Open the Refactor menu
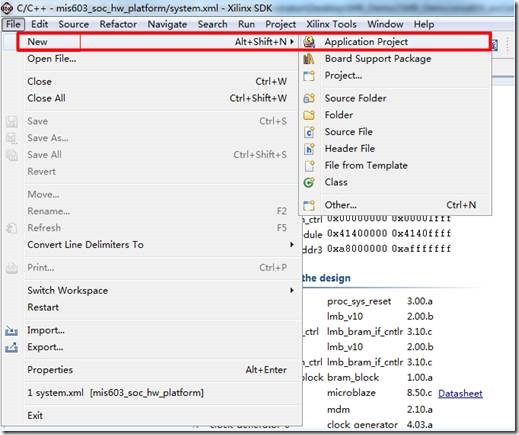The width and height of the screenshot is (519, 435). tap(118, 24)
